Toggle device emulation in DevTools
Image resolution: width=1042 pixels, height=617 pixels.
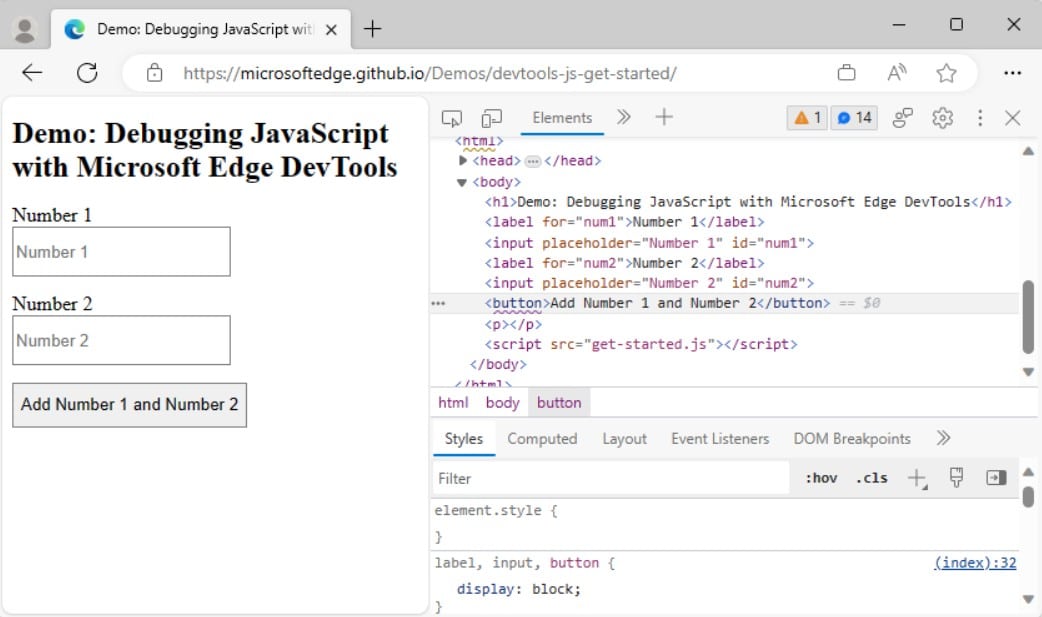pos(491,118)
